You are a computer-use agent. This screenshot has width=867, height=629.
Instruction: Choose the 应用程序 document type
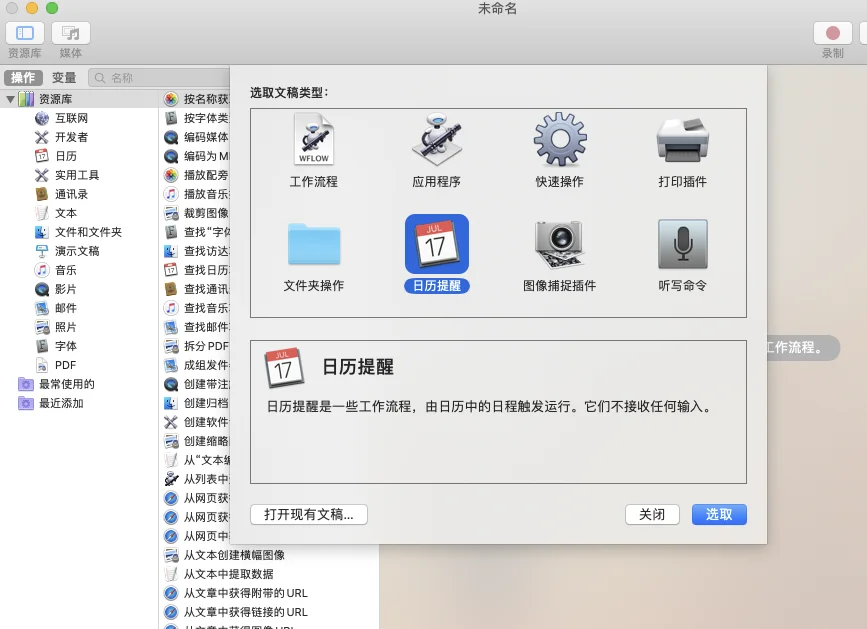coord(436,139)
